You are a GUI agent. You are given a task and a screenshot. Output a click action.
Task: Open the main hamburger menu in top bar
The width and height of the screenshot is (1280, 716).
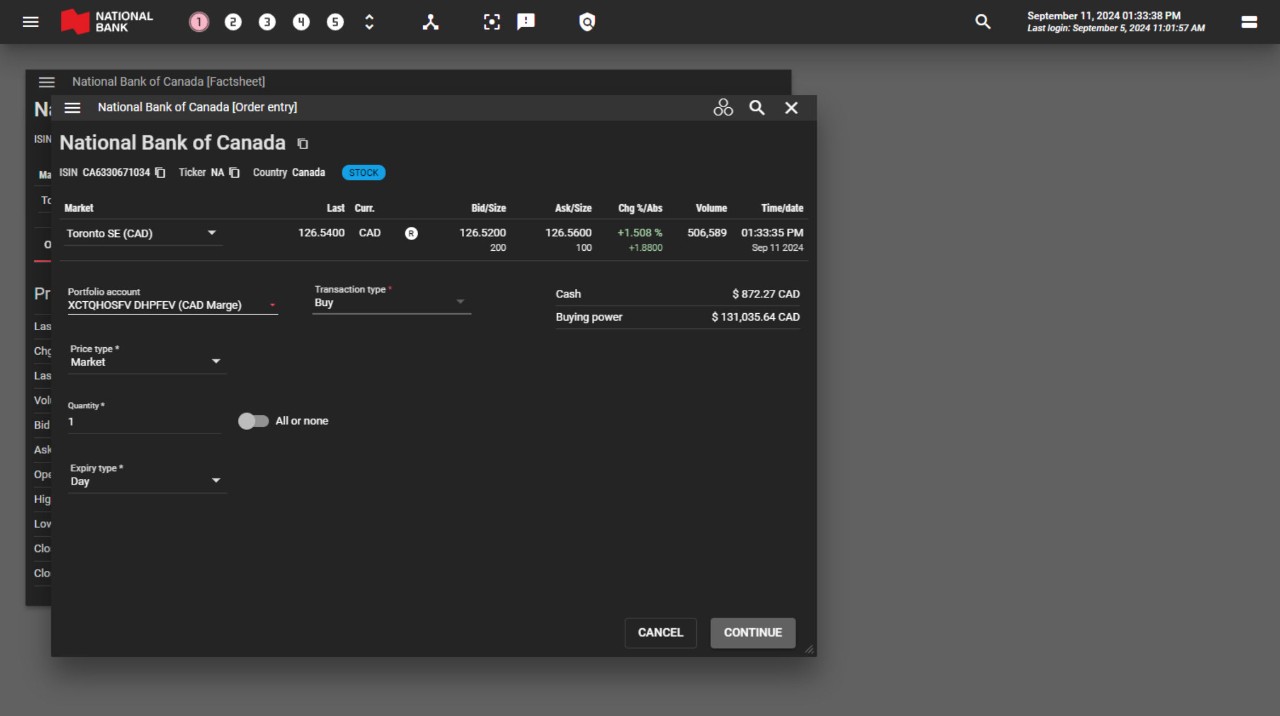(31, 21)
